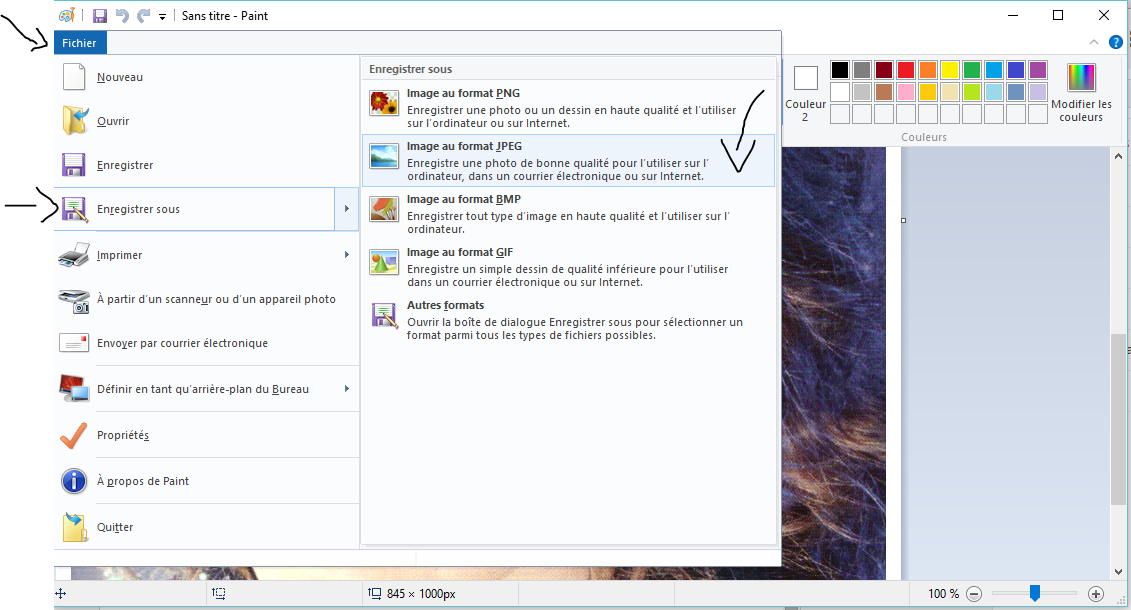Screen dimensions: 1131x610
Task: Pick the black color swatch
Action: click(840, 70)
